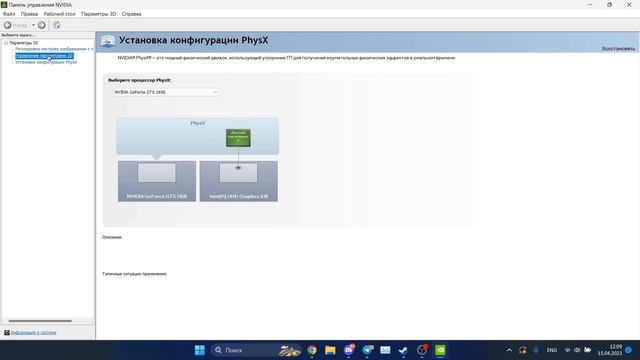
Task: Open the notification center badge
Action: [629, 350]
